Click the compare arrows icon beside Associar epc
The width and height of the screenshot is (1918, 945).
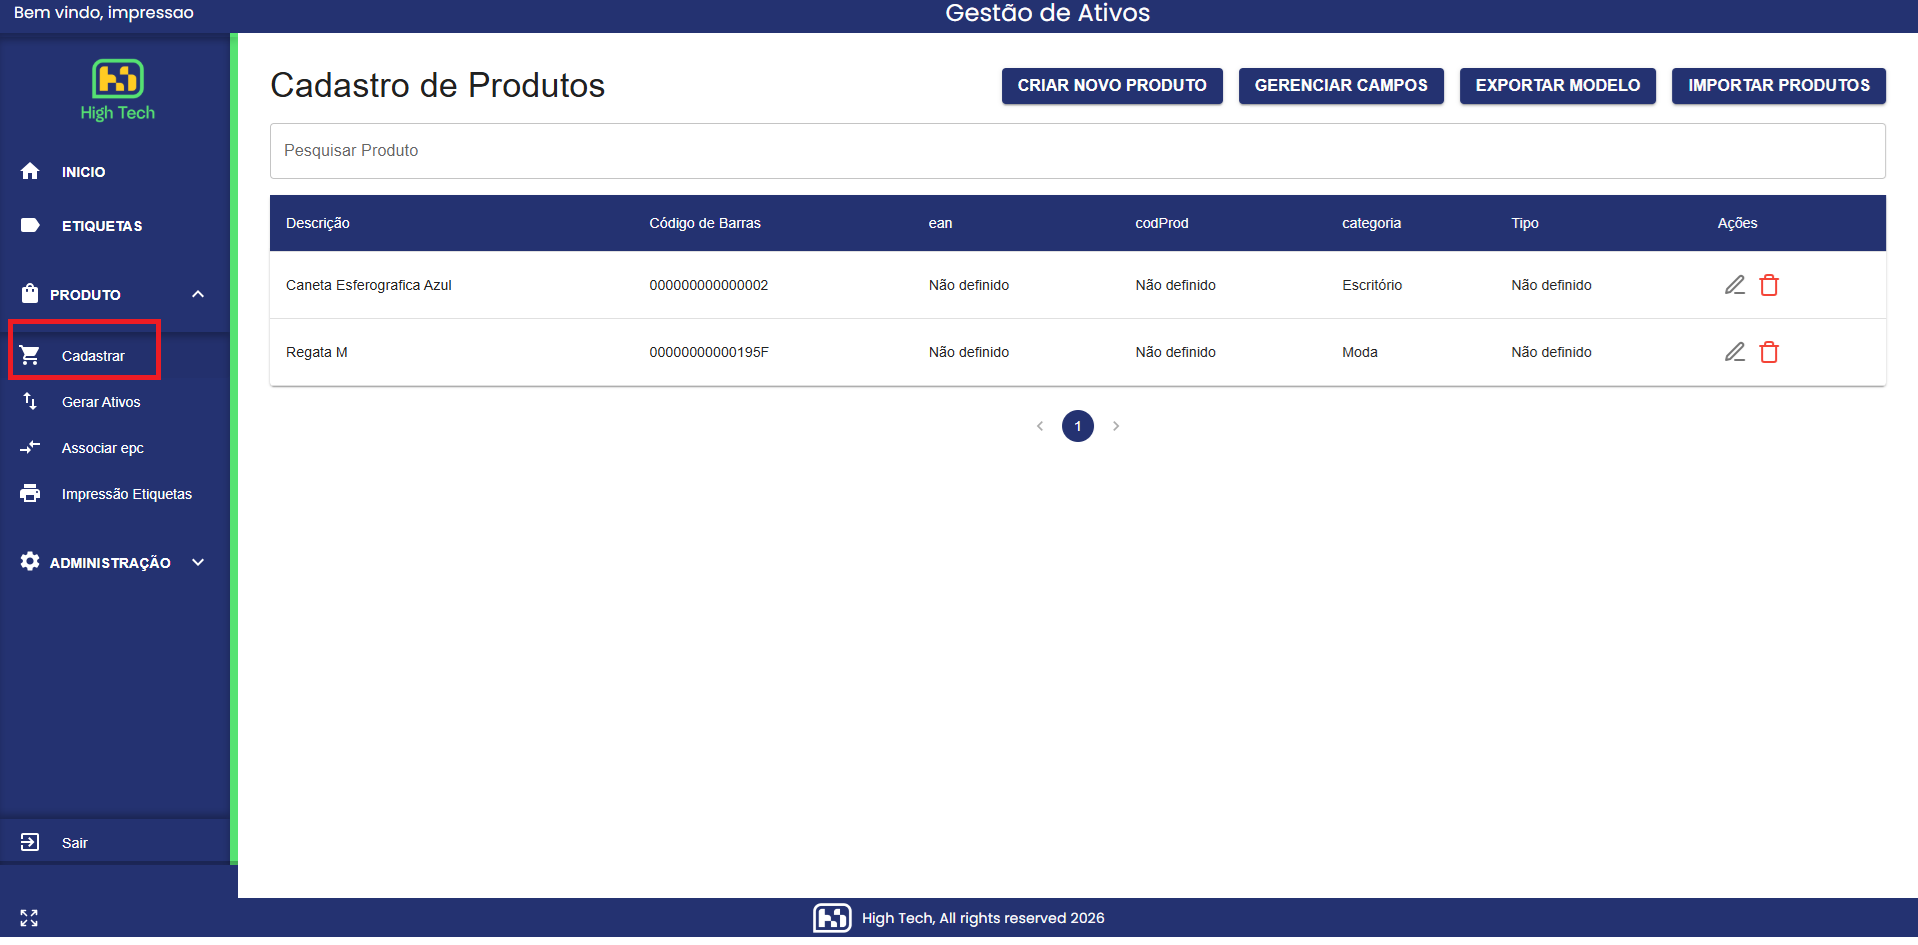coord(30,447)
